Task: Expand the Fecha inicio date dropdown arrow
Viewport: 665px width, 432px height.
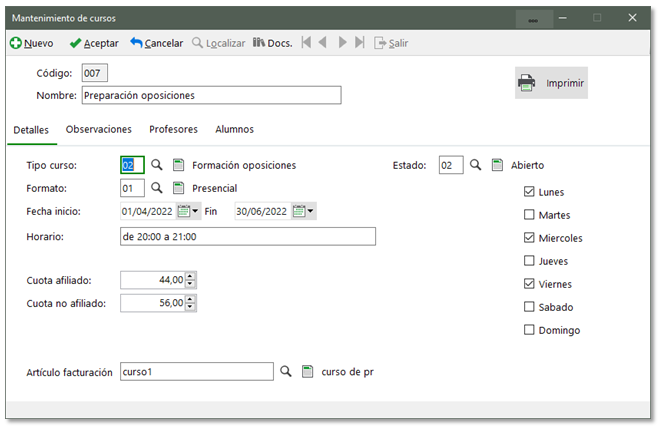Action: (195, 211)
